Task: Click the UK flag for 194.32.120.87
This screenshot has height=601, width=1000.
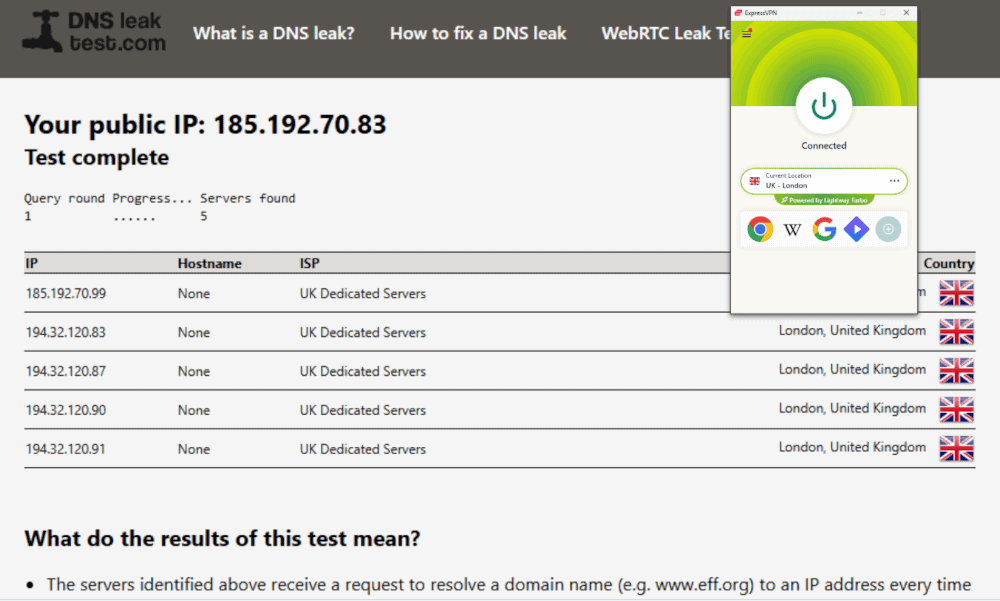Action: pos(957,371)
